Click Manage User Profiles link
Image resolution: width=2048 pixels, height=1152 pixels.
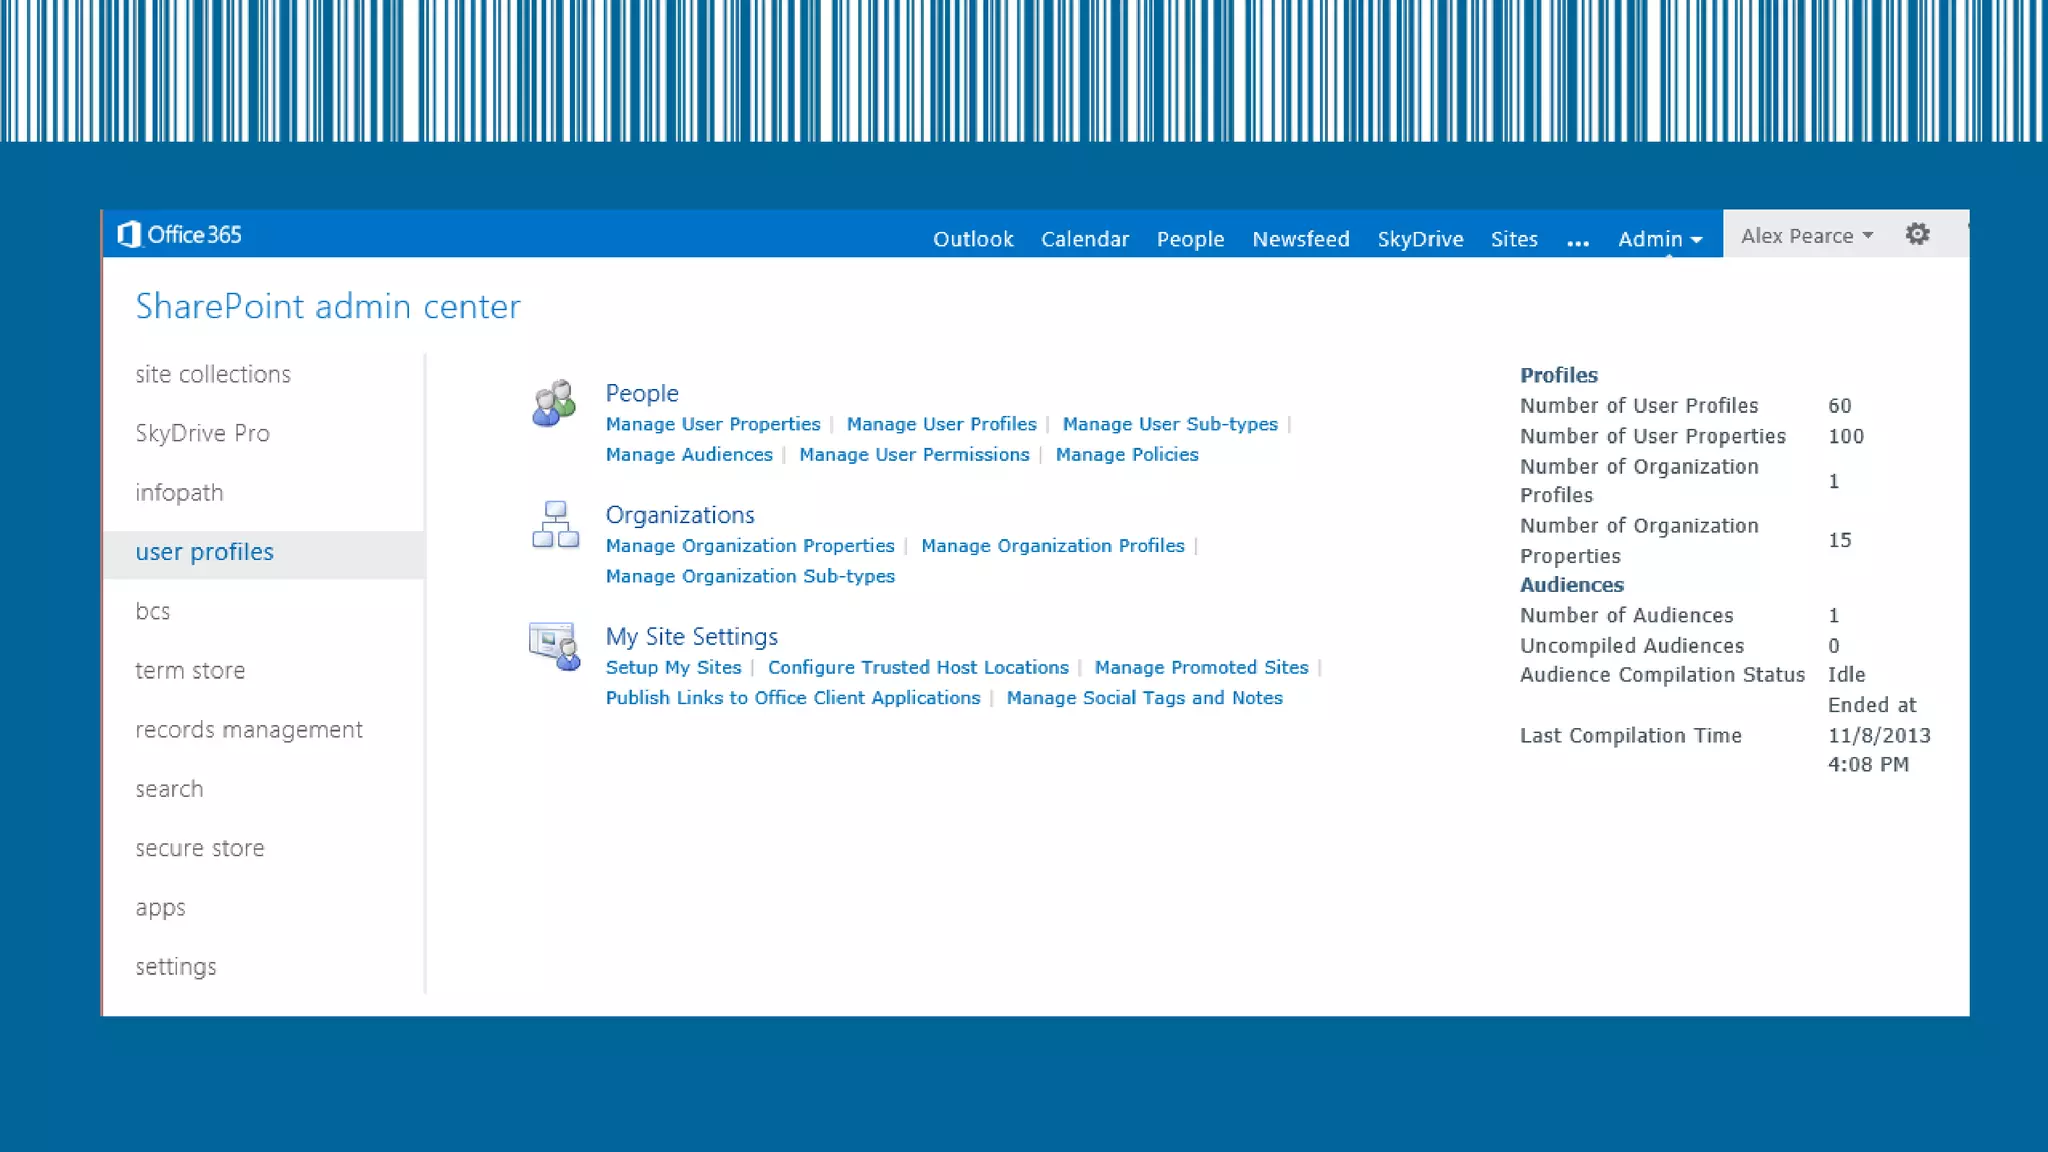click(941, 424)
